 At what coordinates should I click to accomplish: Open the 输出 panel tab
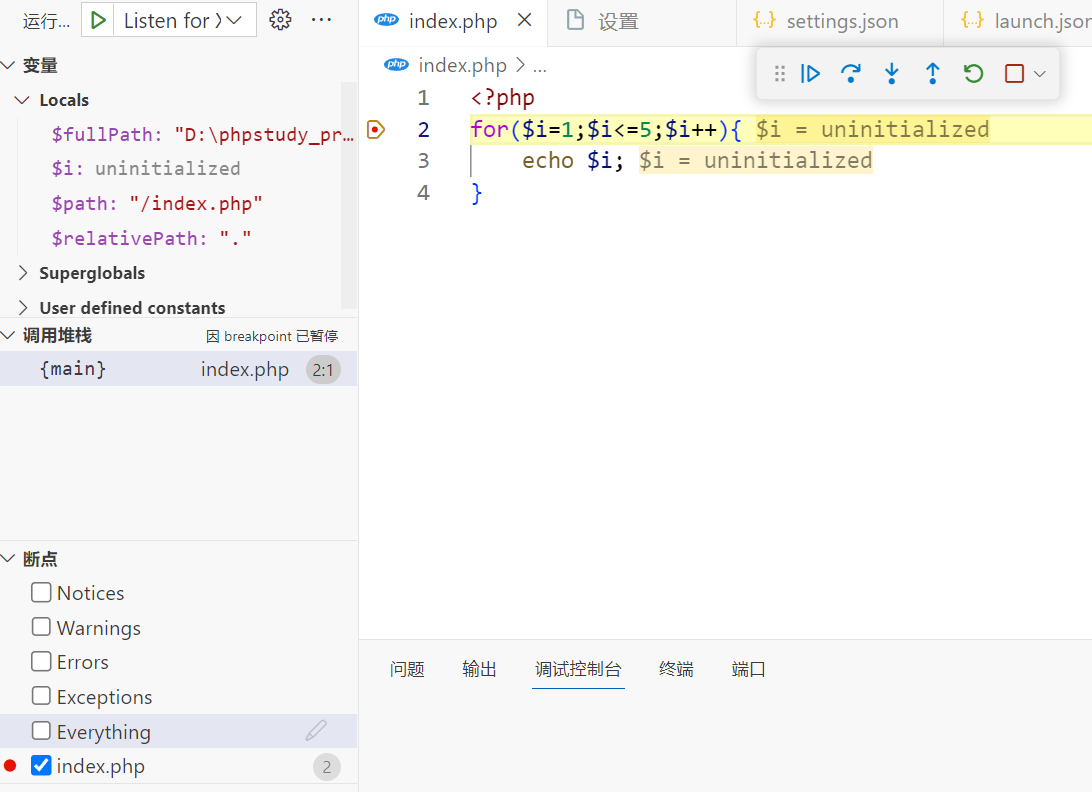click(479, 669)
